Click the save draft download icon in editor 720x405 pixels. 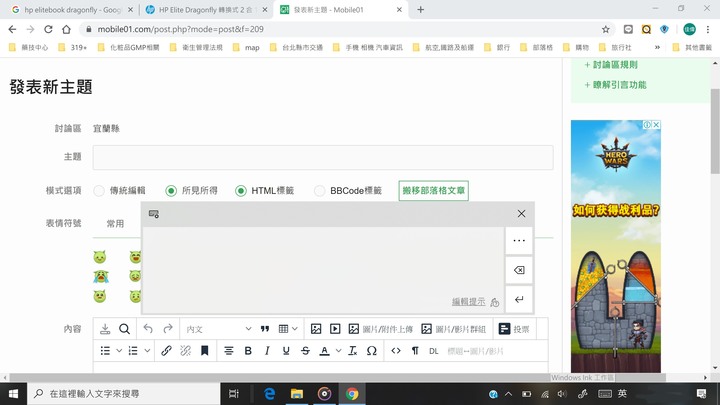pyautogui.click(x=105, y=329)
